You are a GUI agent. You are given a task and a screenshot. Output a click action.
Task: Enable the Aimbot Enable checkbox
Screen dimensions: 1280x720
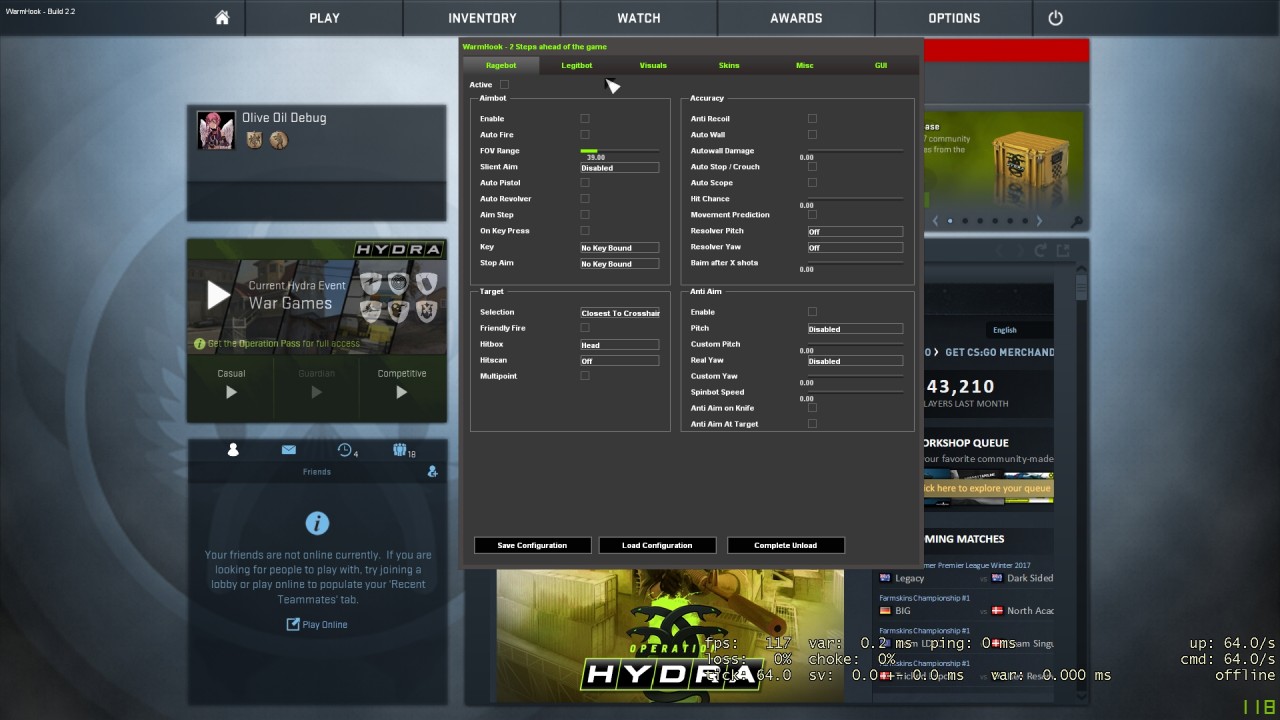click(x=585, y=119)
